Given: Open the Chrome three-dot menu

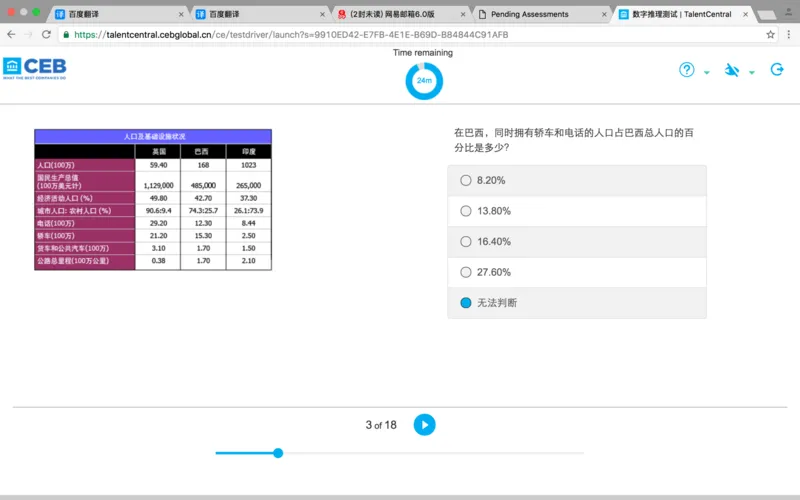Looking at the screenshot, I should 789,34.
